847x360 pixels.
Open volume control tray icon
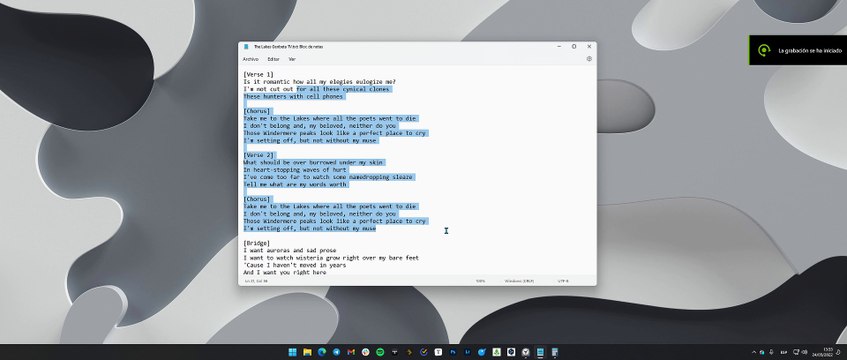(x=804, y=352)
